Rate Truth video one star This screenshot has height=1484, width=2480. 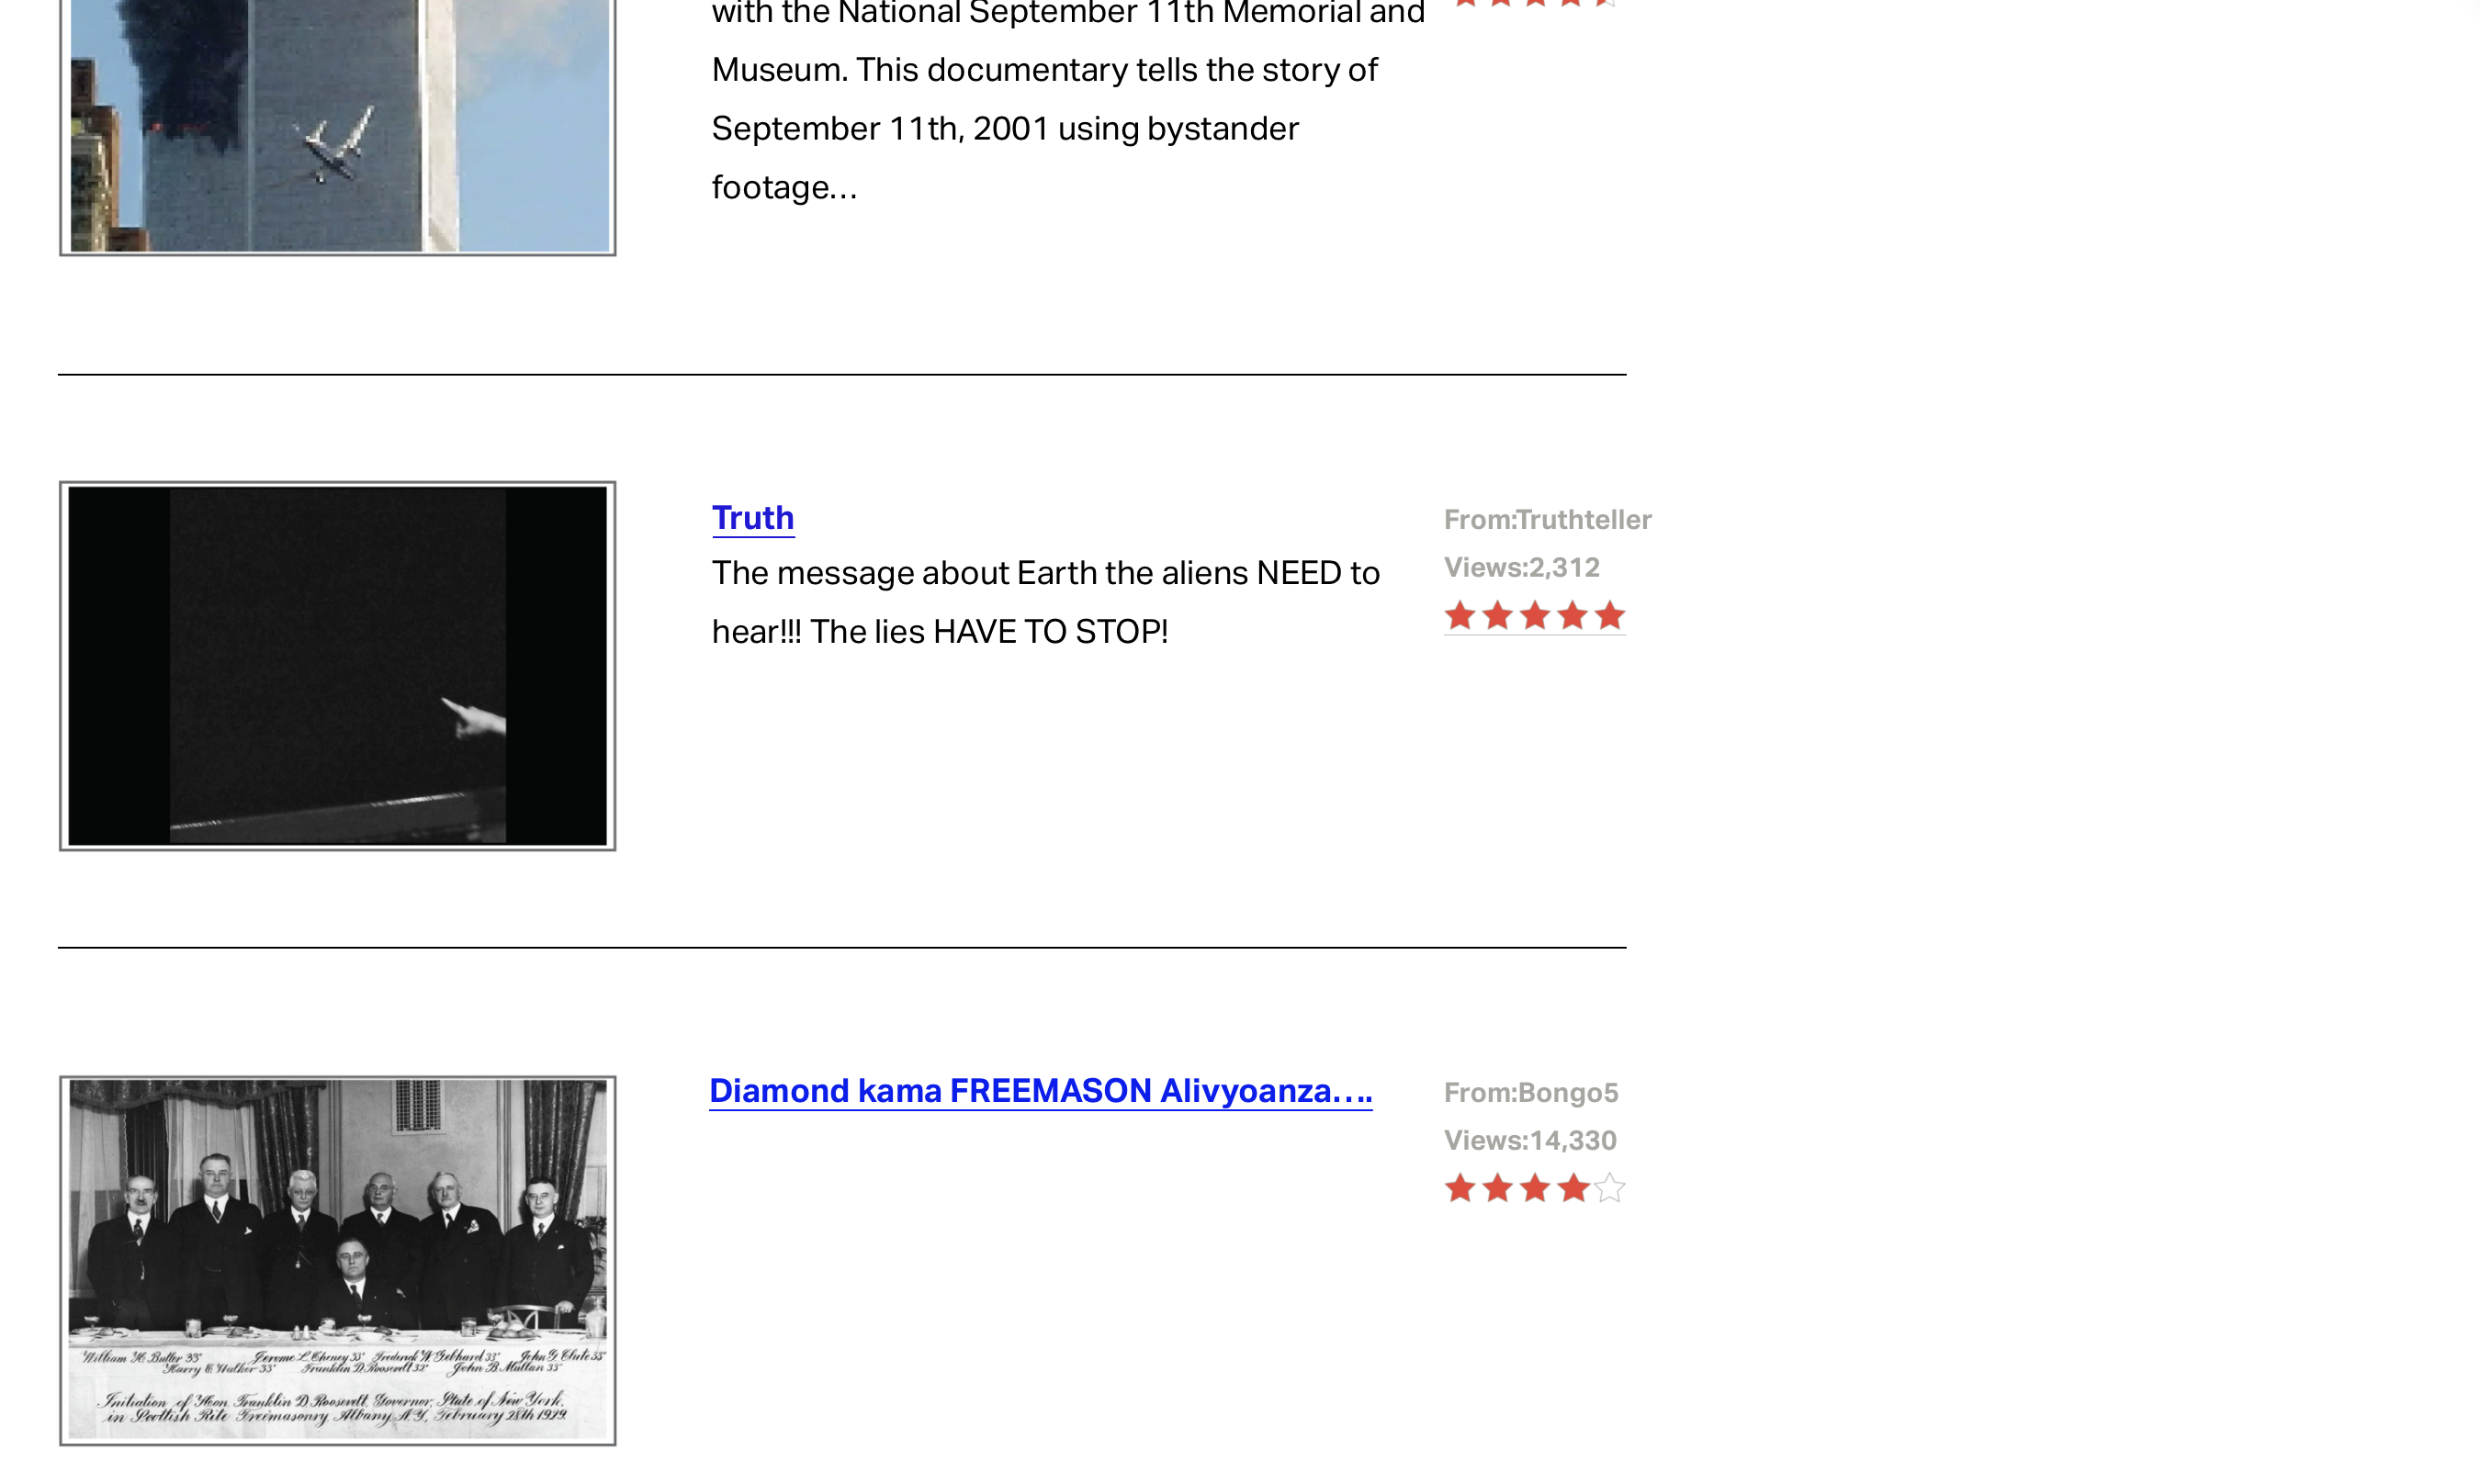click(x=1461, y=616)
